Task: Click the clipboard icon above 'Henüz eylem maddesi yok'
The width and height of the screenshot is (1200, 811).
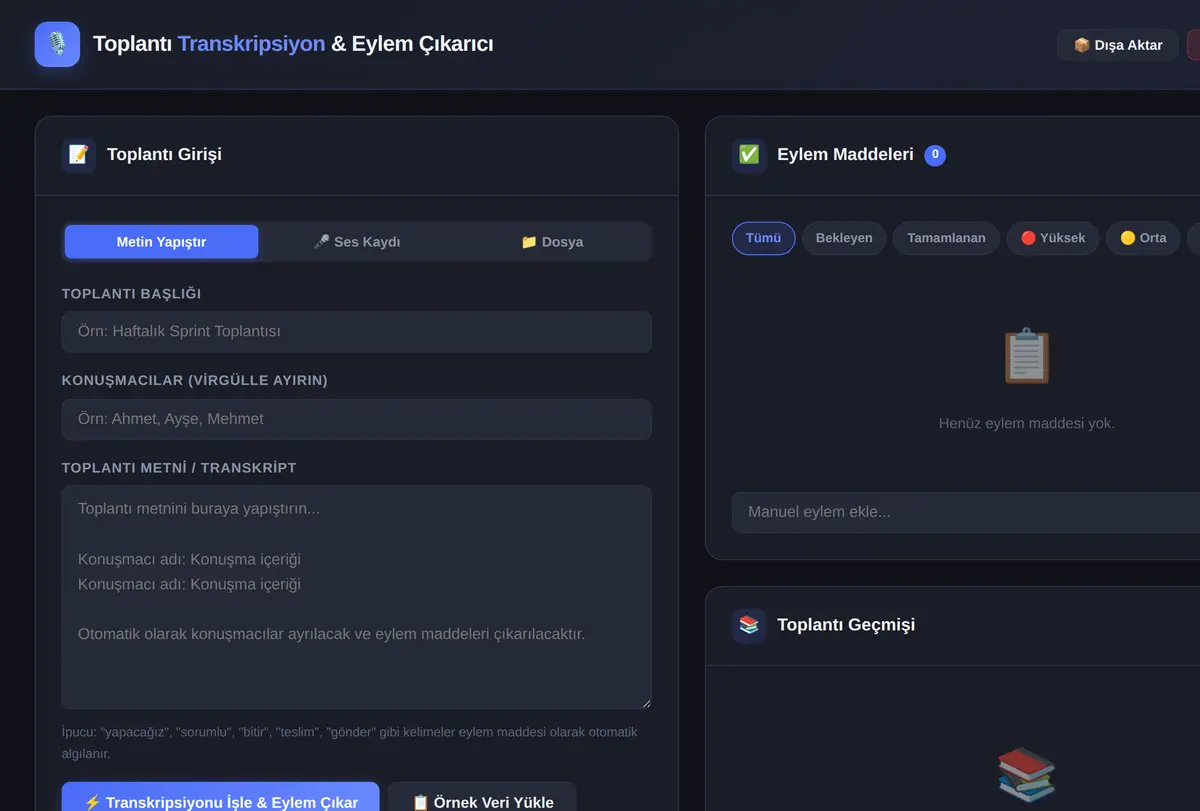Action: 1026,356
